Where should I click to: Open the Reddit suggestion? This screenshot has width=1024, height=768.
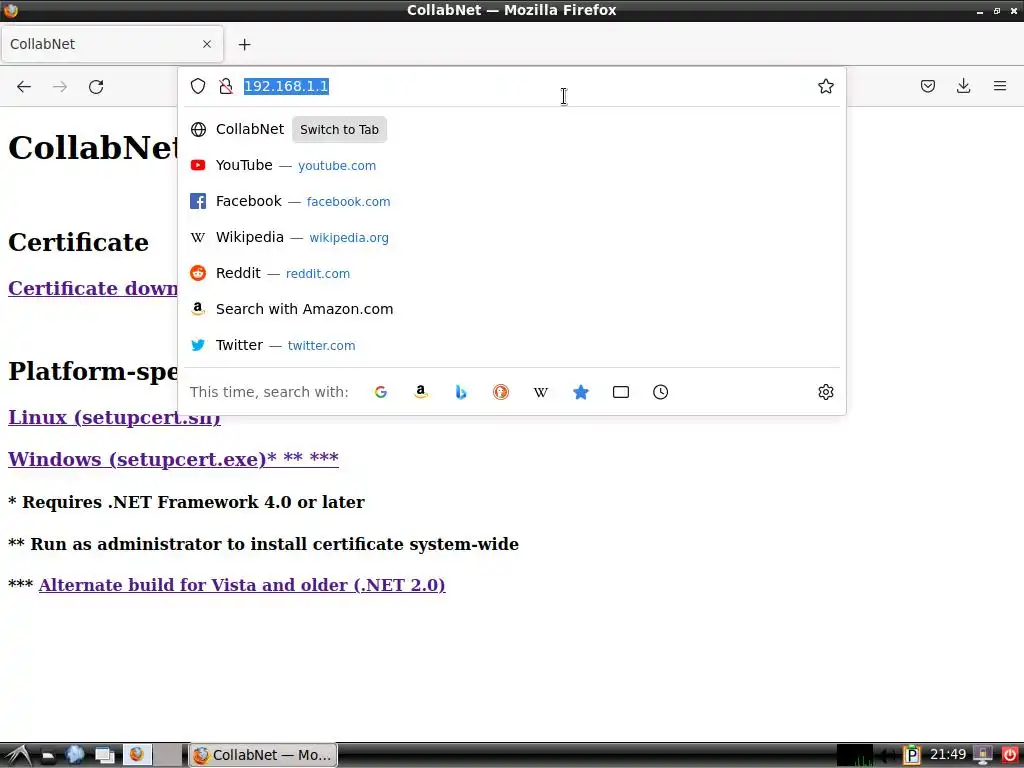(x=512, y=273)
